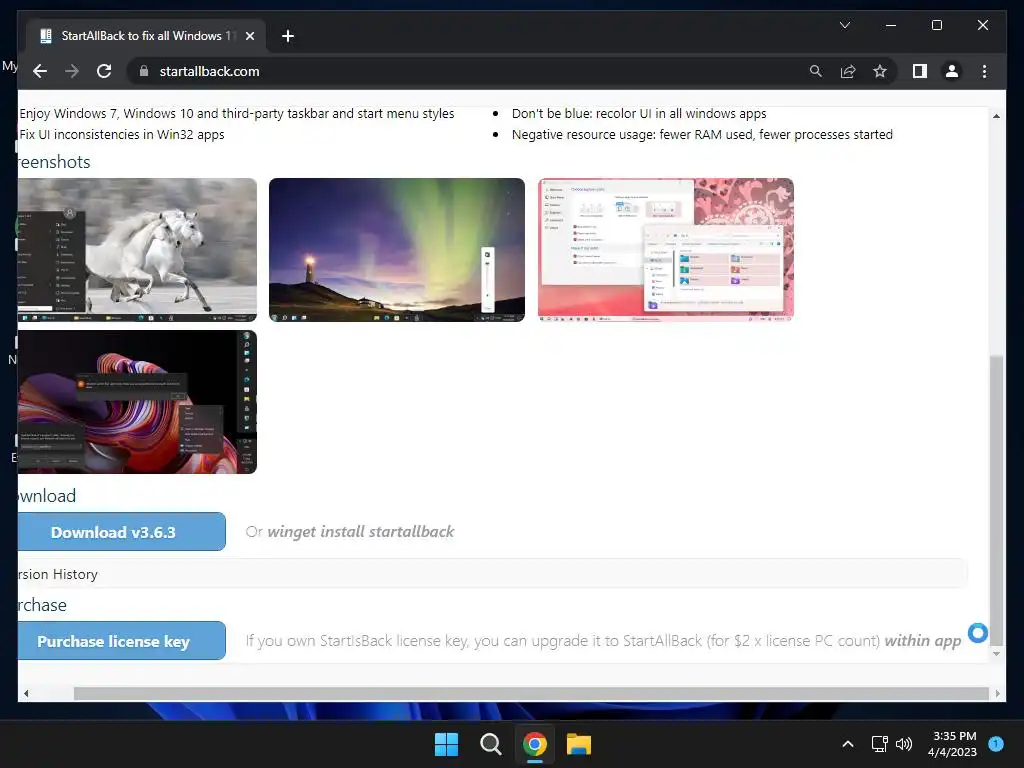This screenshot has width=1024, height=768.
Task: Go back to previous page
Action: pos(40,71)
